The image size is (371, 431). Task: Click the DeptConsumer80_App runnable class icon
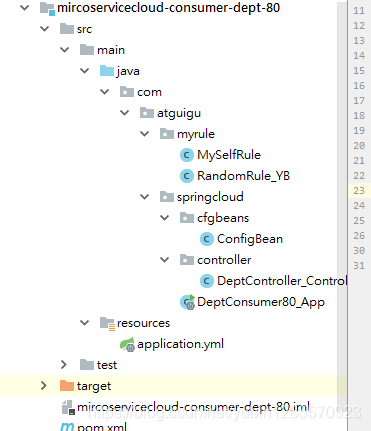point(187,302)
